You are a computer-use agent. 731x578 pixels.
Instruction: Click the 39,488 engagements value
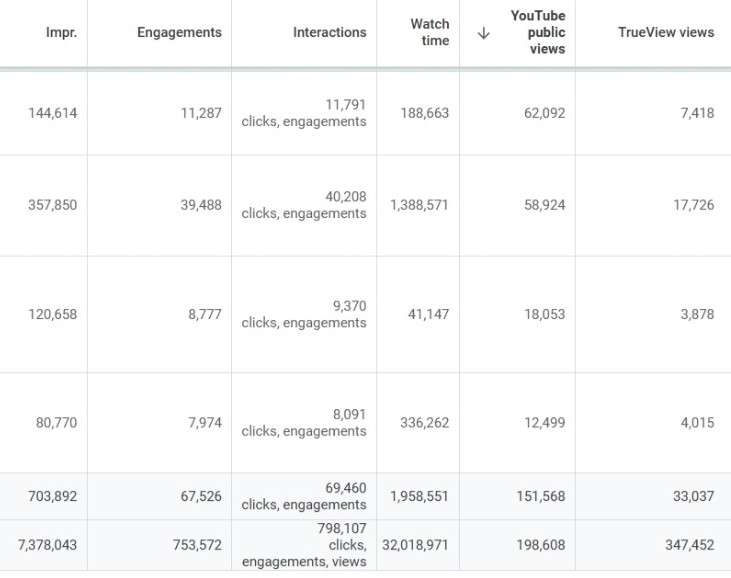201,205
